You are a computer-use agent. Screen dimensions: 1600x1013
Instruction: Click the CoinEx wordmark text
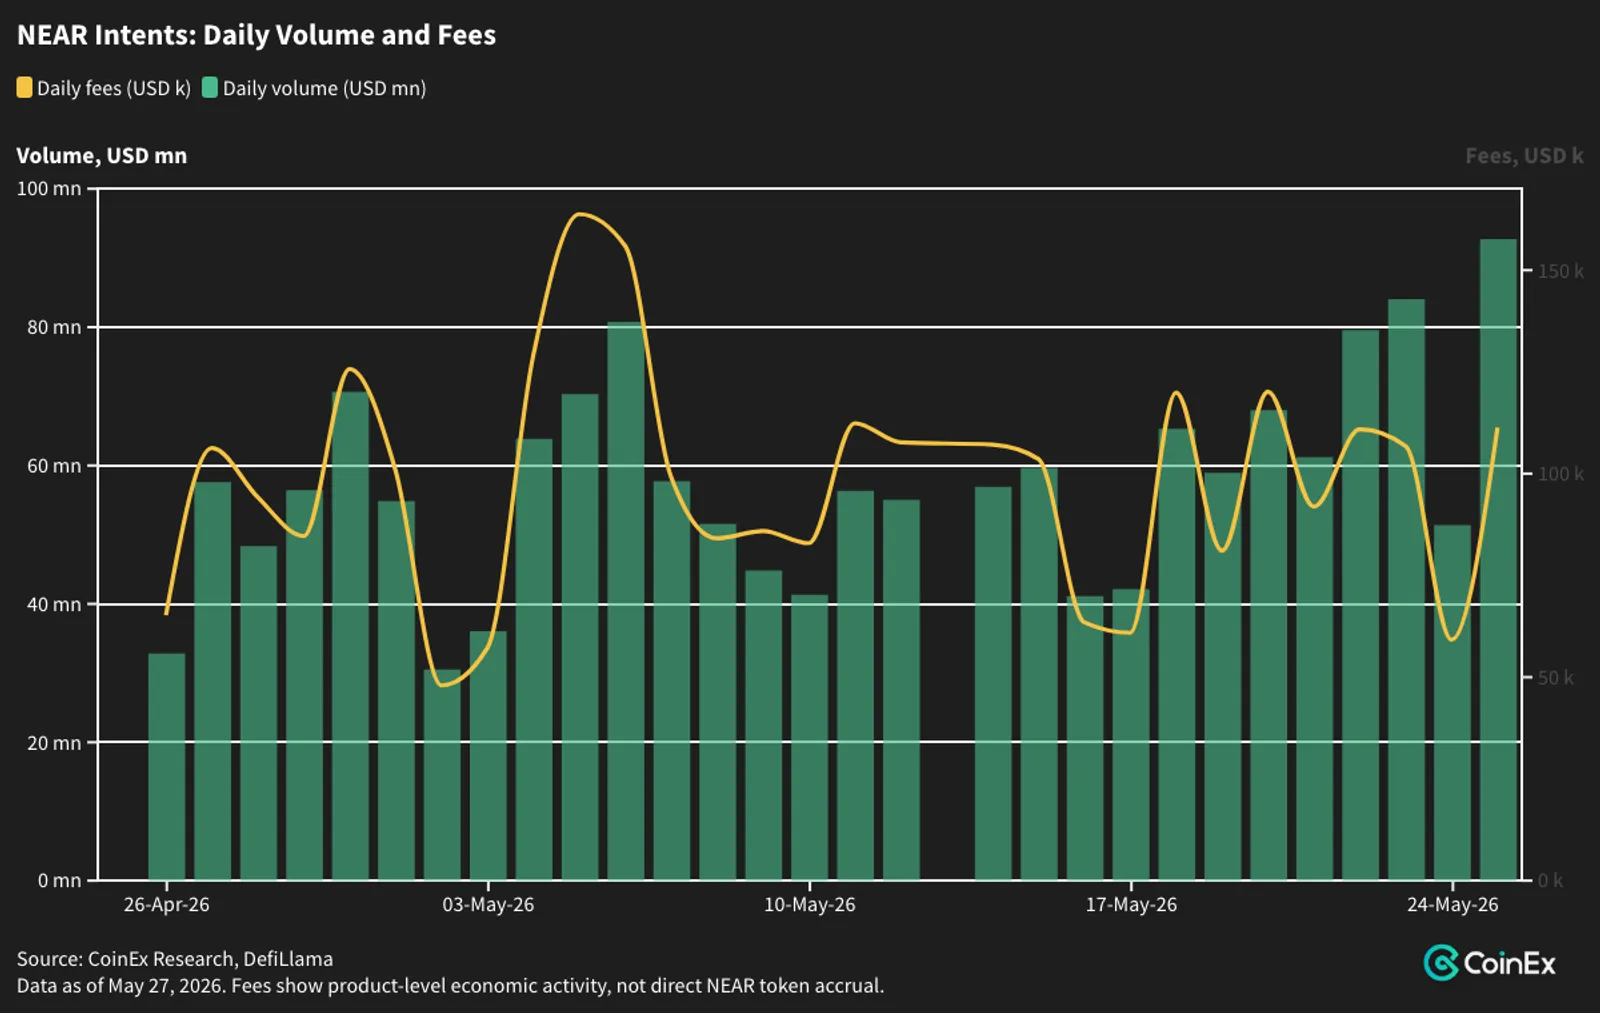[1510, 964]
